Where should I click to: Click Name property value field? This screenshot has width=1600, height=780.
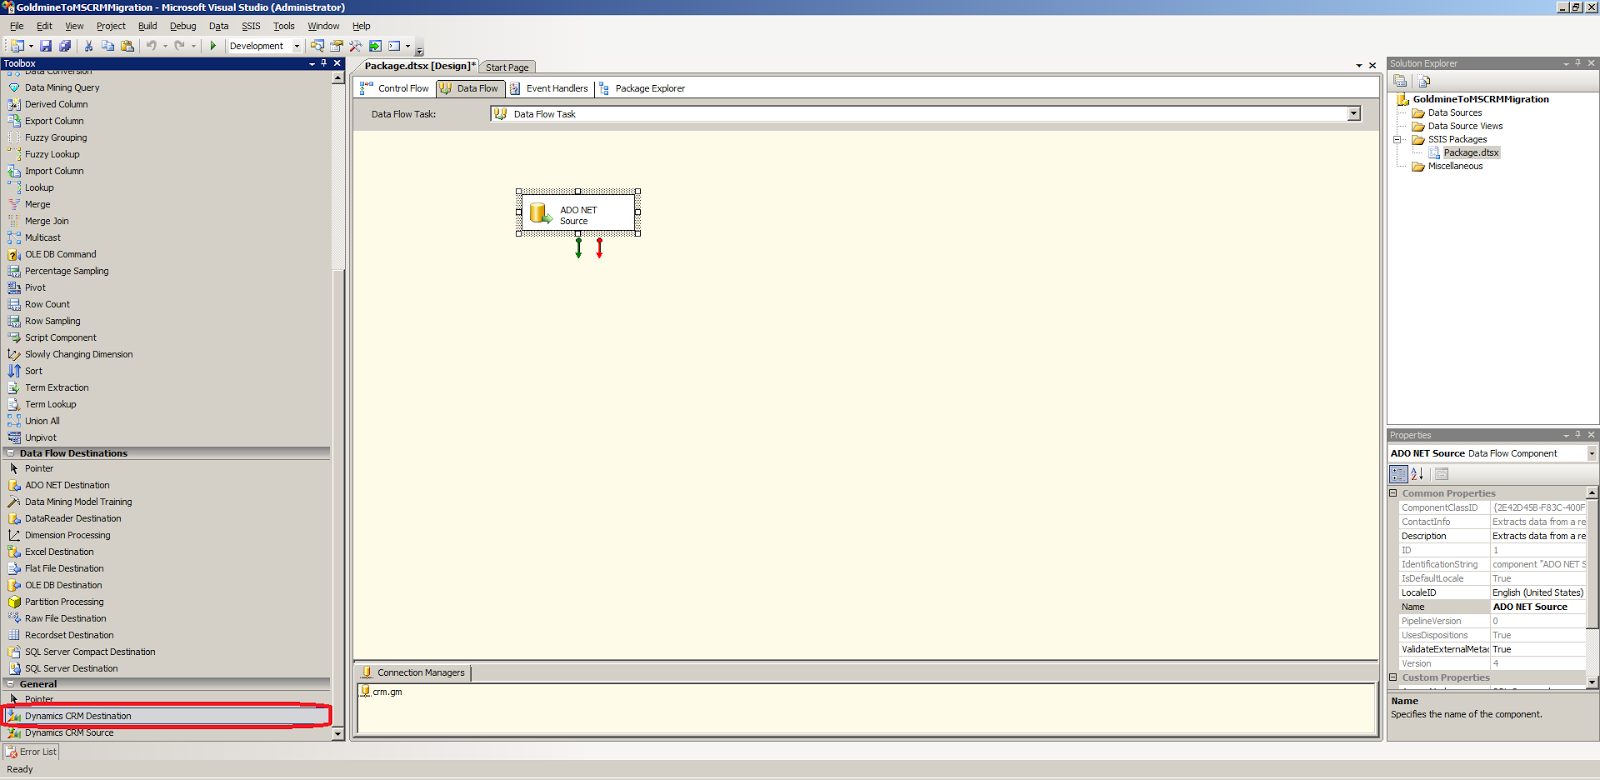click(x=1538, y=607)
